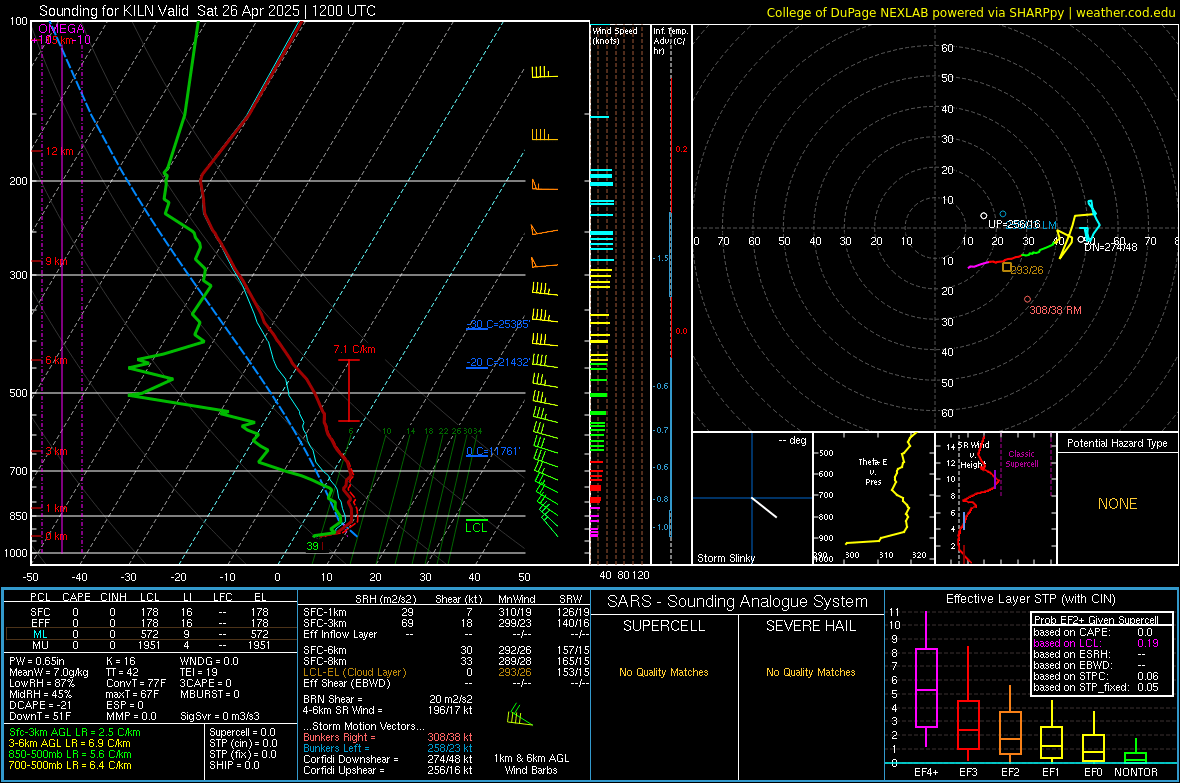Viewport: 1180px width, 783px height.
Task: Click the orange square mean-wind marker on hodograph
Action: (1007, 267)
